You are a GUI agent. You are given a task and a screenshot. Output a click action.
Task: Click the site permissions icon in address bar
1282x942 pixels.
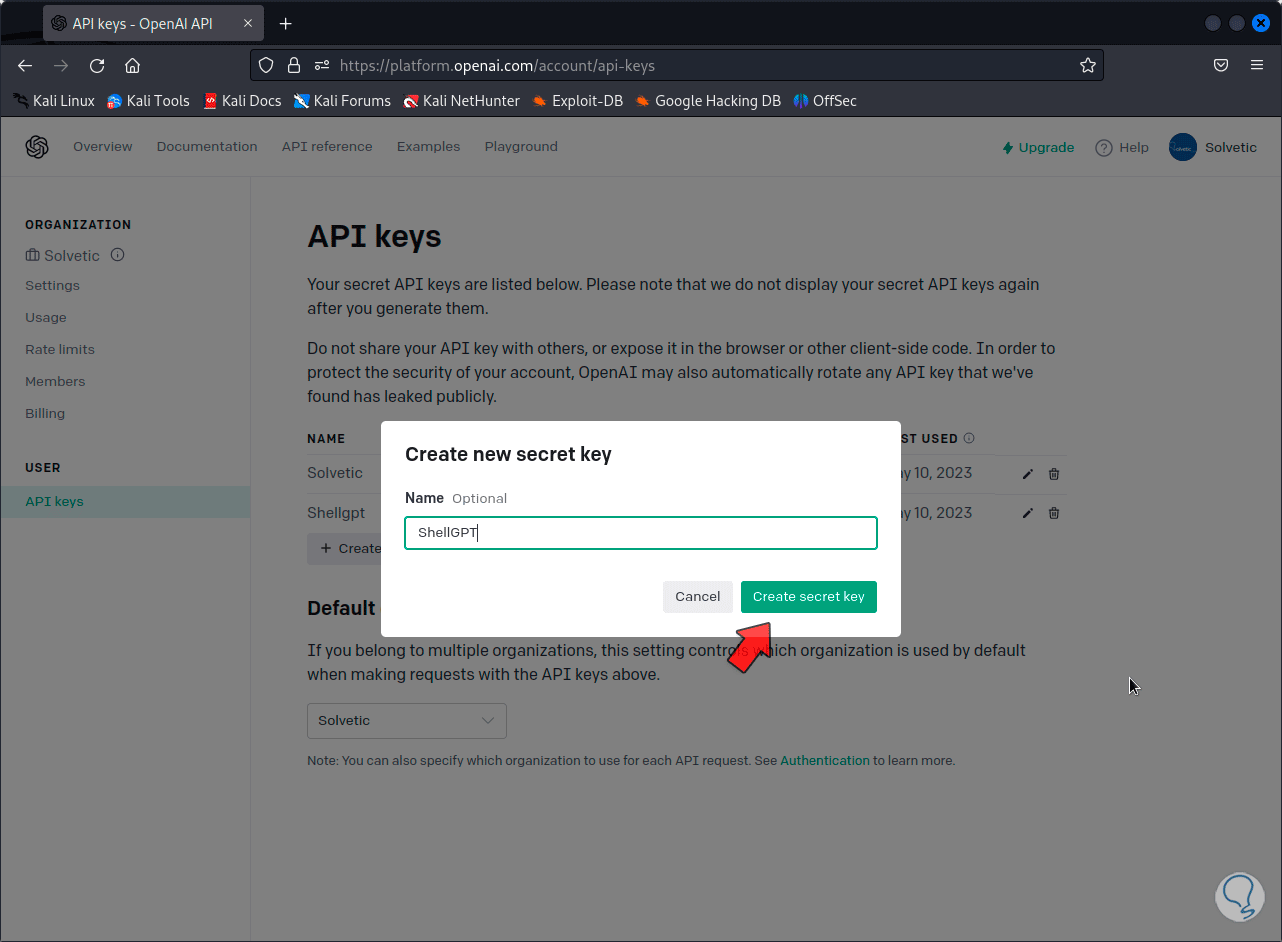coord(322,66)
